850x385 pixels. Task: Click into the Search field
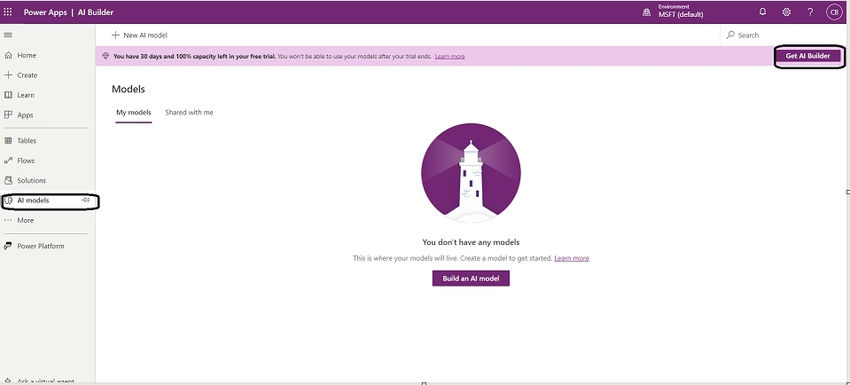coord(784,35)
